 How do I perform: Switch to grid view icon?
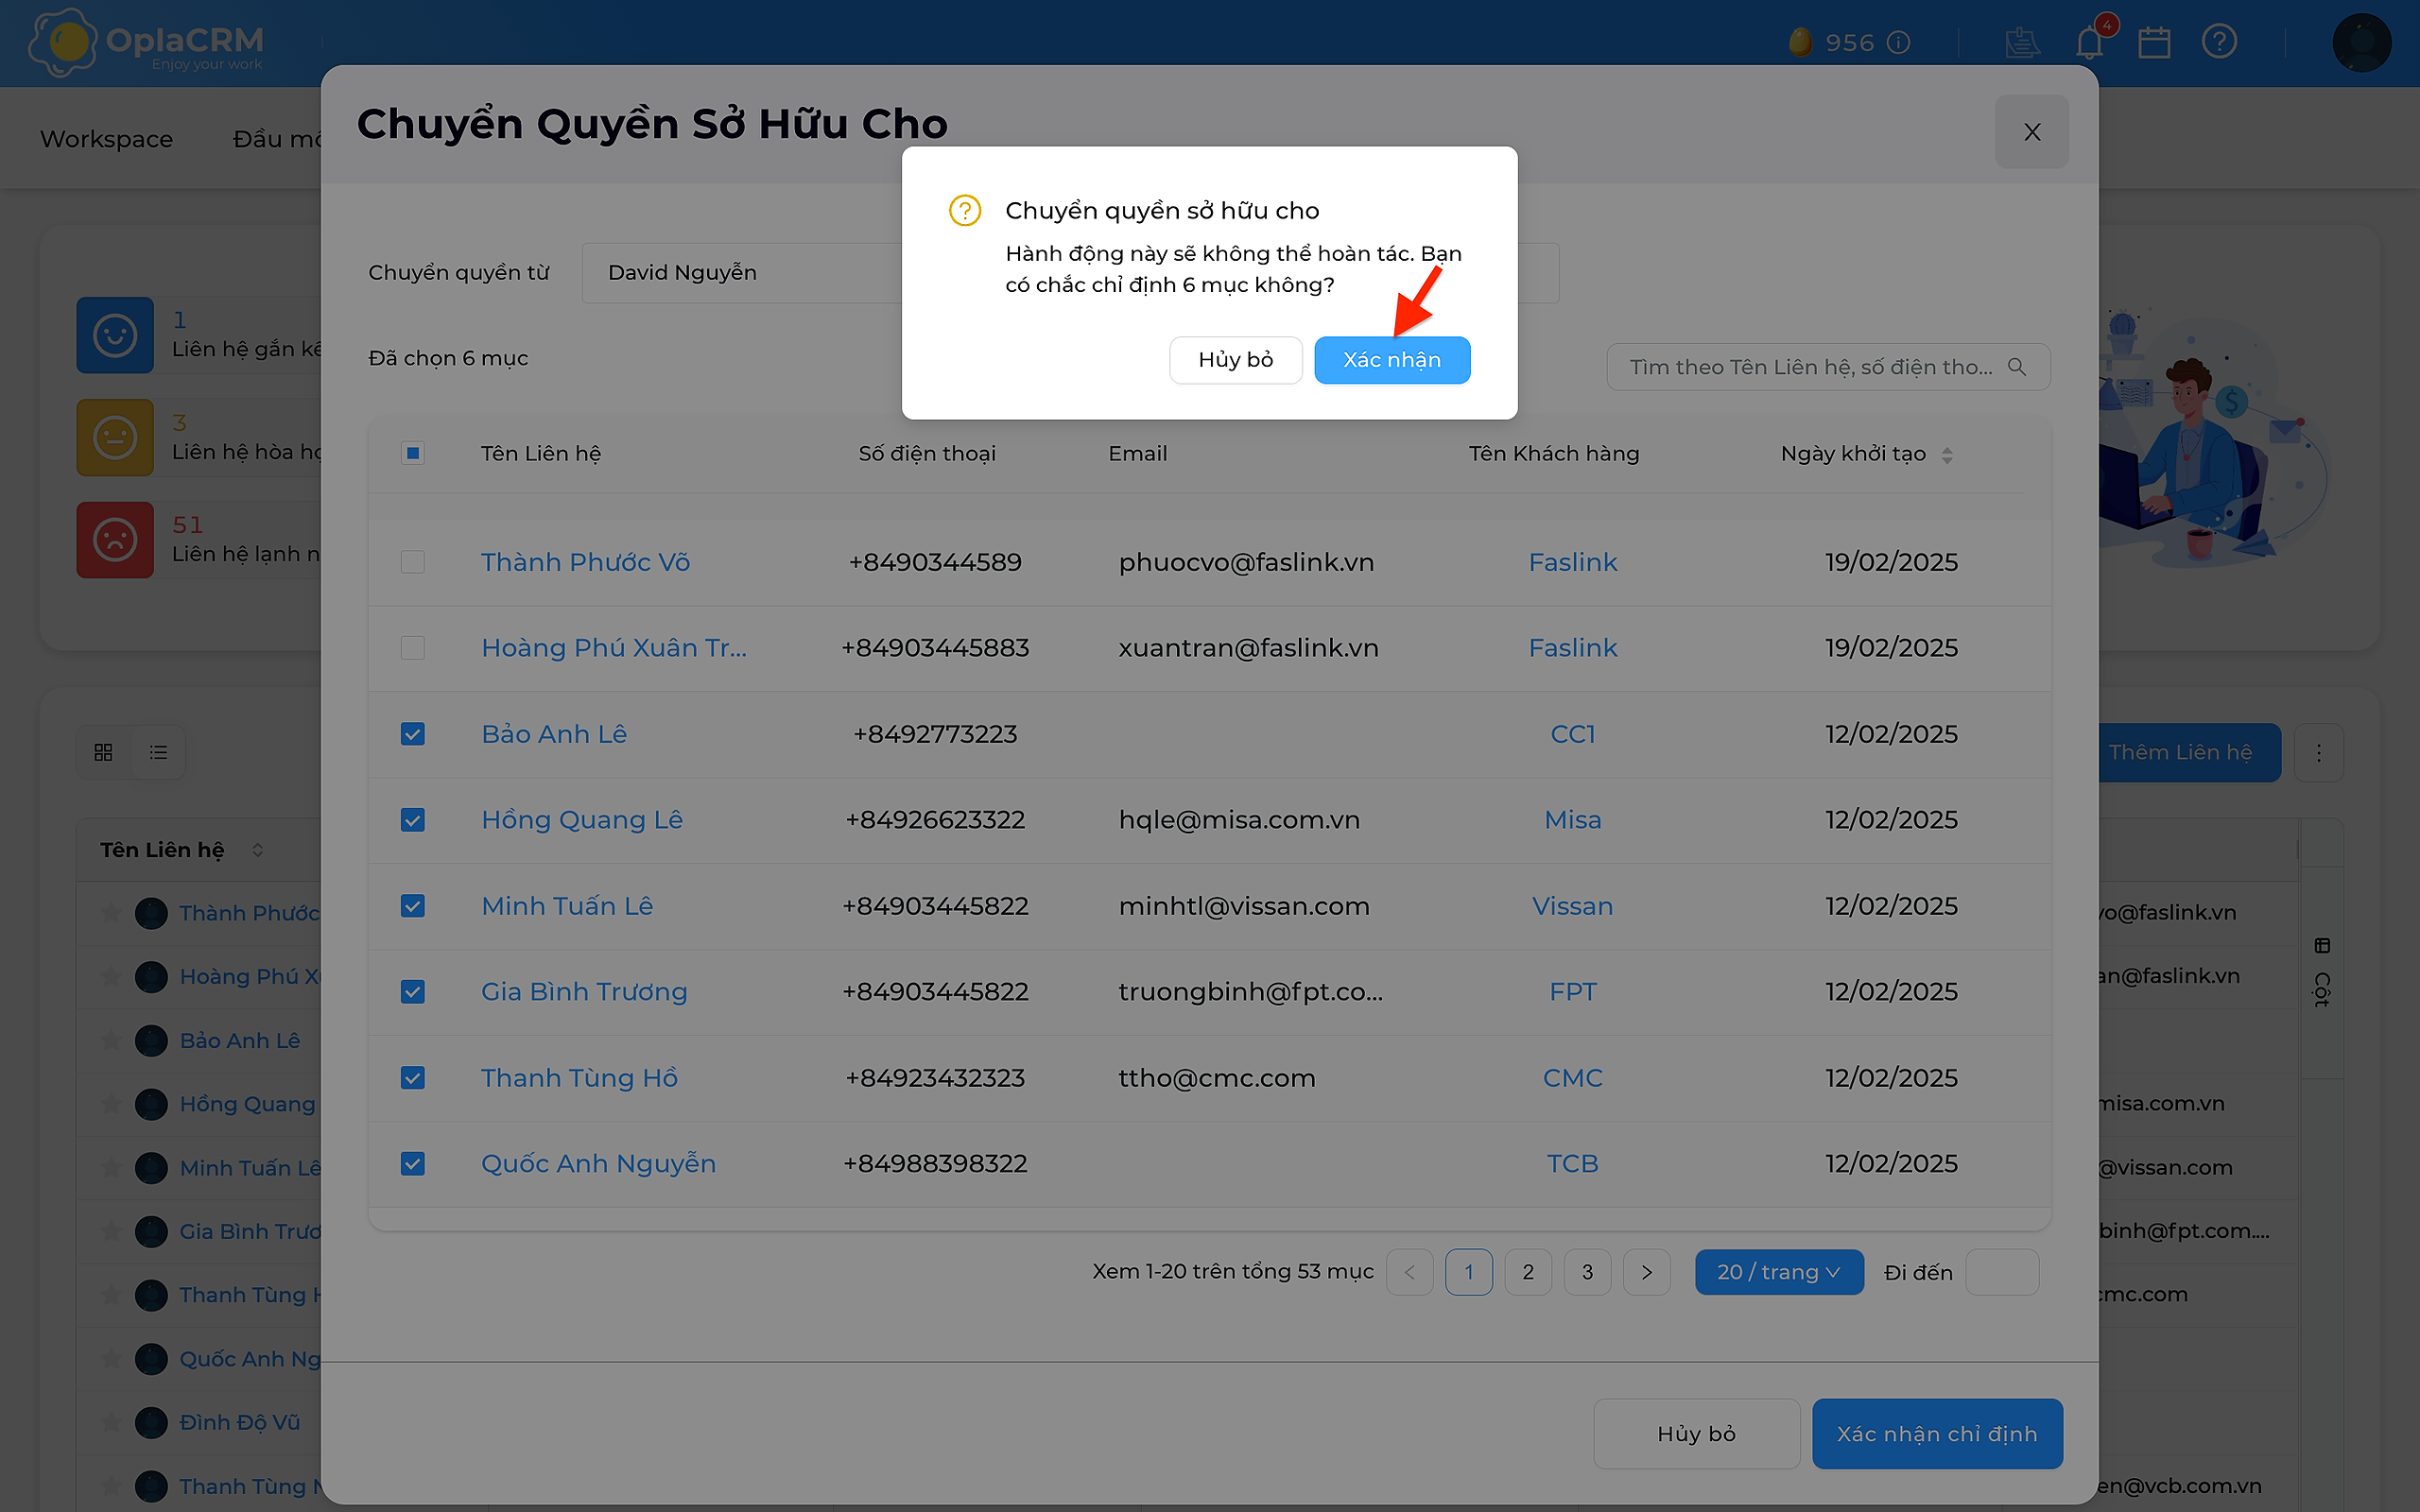(103, 752)
